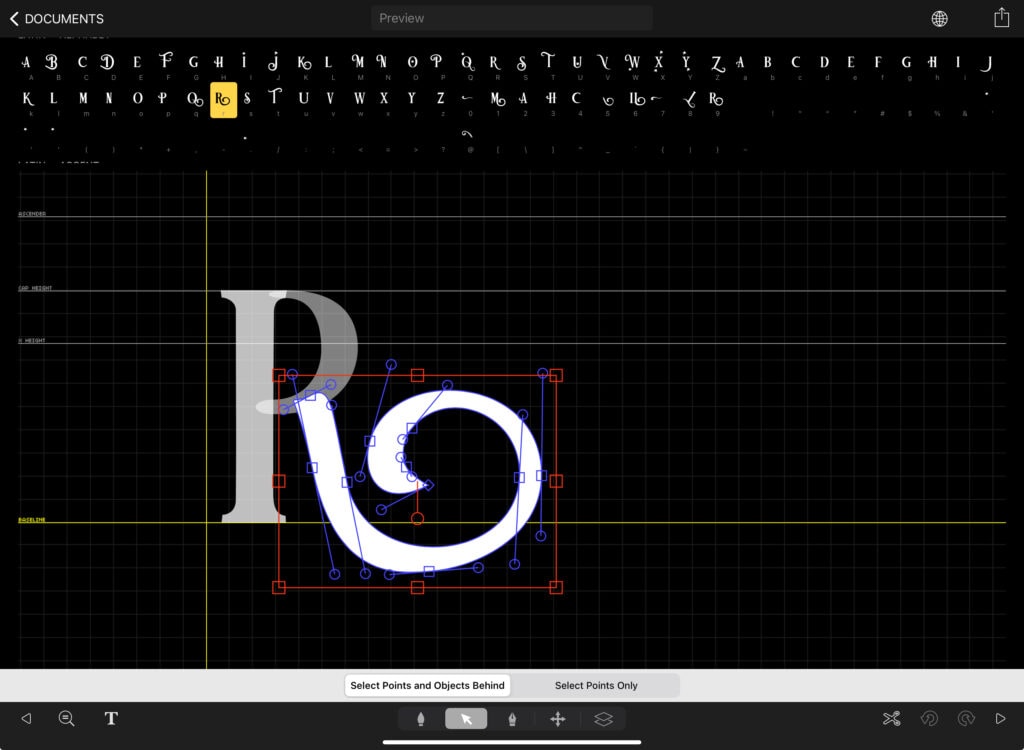Select the uppercase Z glyph cell
This screenshot has width=1024, height=750.
click(716, 64)
